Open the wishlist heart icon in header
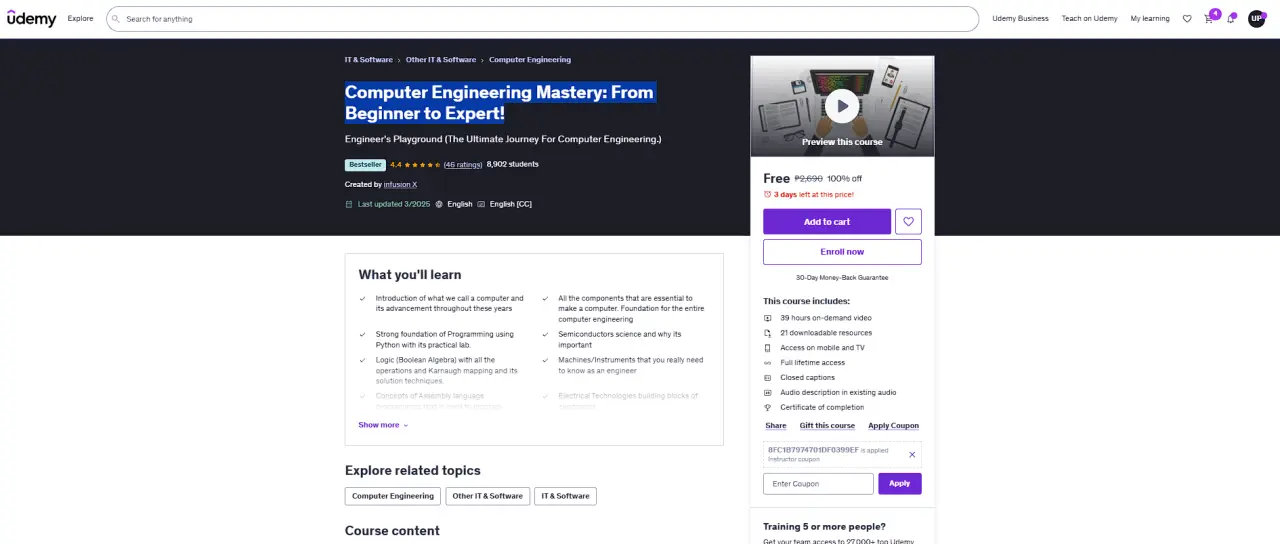This screenshot has width=1280, height=544. [x=1187, y=19]
